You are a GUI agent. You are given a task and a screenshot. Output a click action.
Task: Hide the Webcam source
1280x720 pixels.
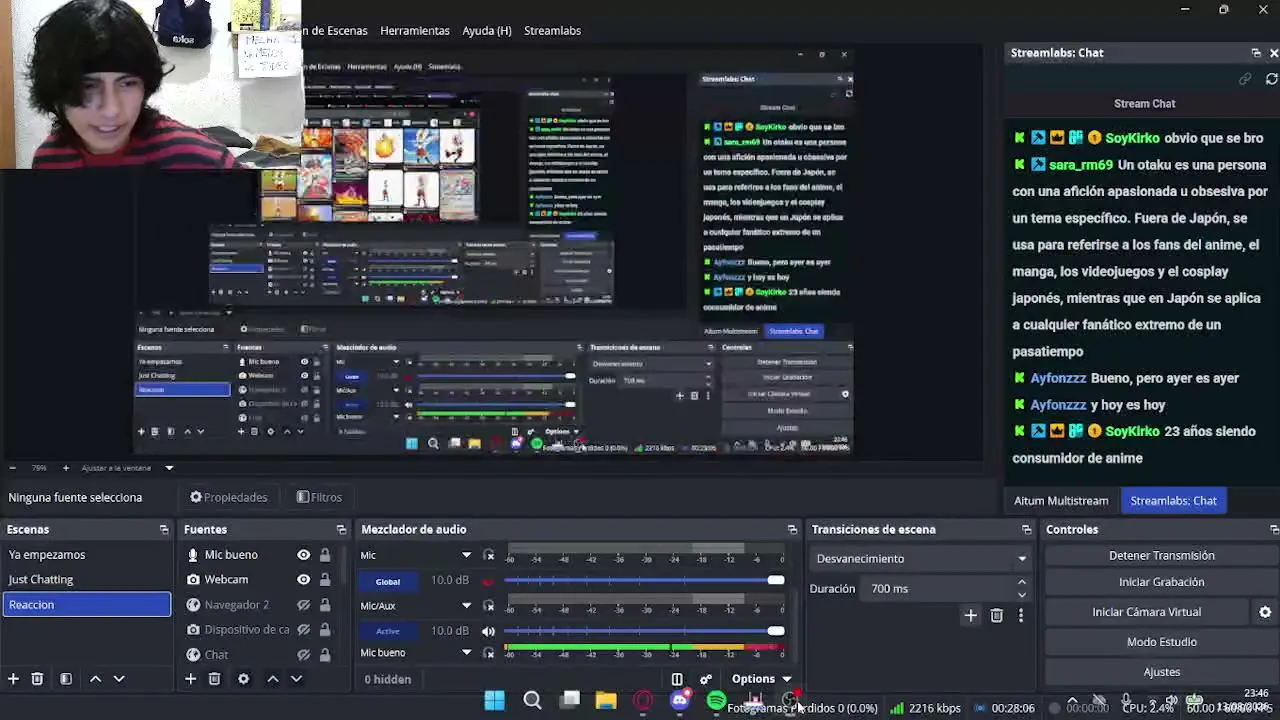[303, 580]
